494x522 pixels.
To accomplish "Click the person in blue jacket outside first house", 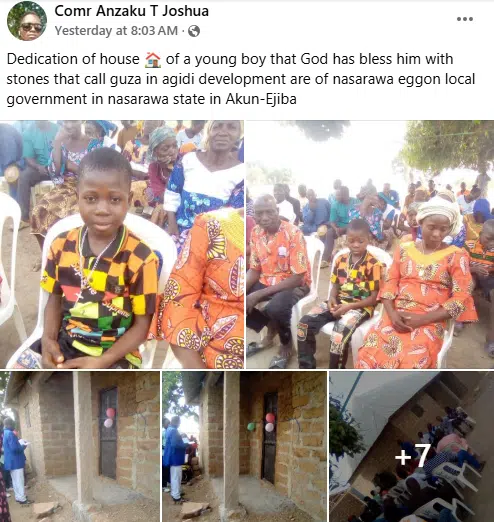I will (x=14, y=460).
